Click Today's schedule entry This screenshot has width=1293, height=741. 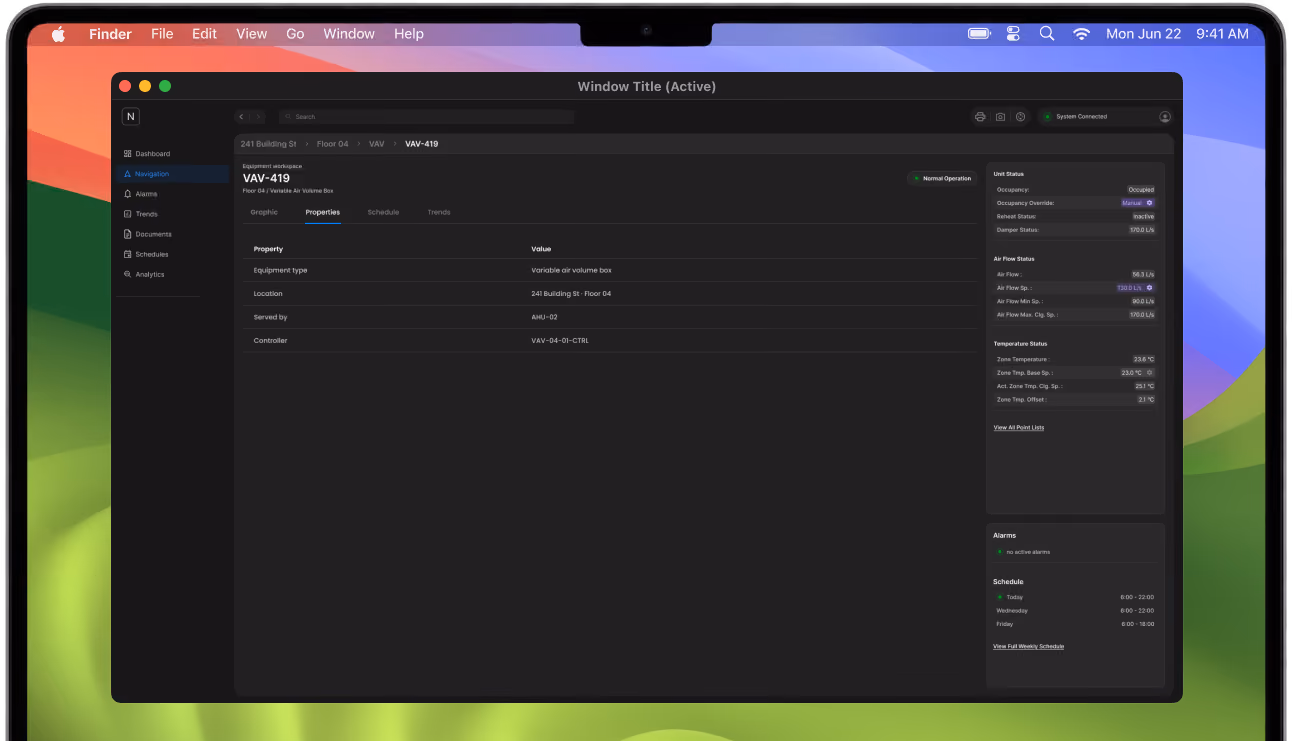click(1075, 597)
